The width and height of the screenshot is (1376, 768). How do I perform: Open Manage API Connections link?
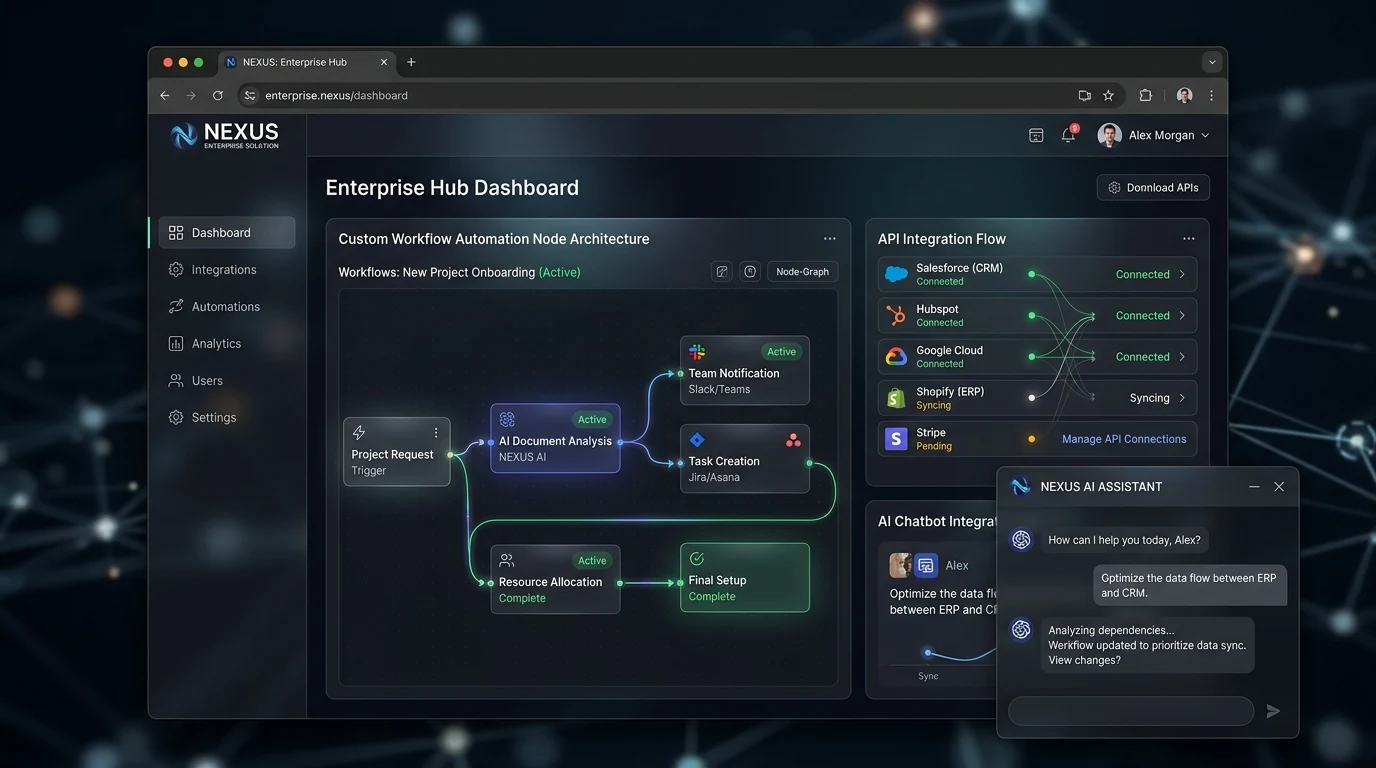click(x=1124, y=439)
